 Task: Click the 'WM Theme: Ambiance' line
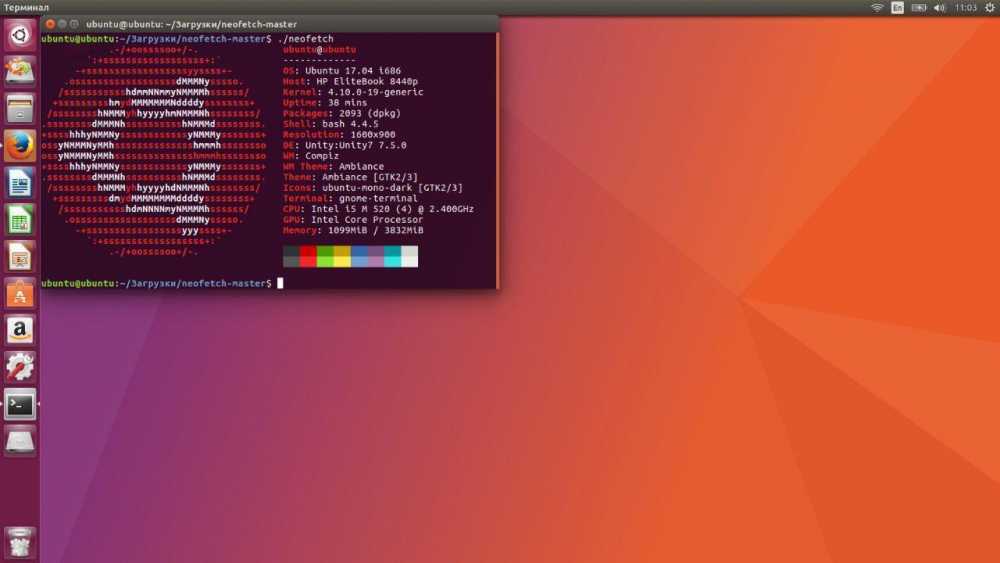point(334,166)
